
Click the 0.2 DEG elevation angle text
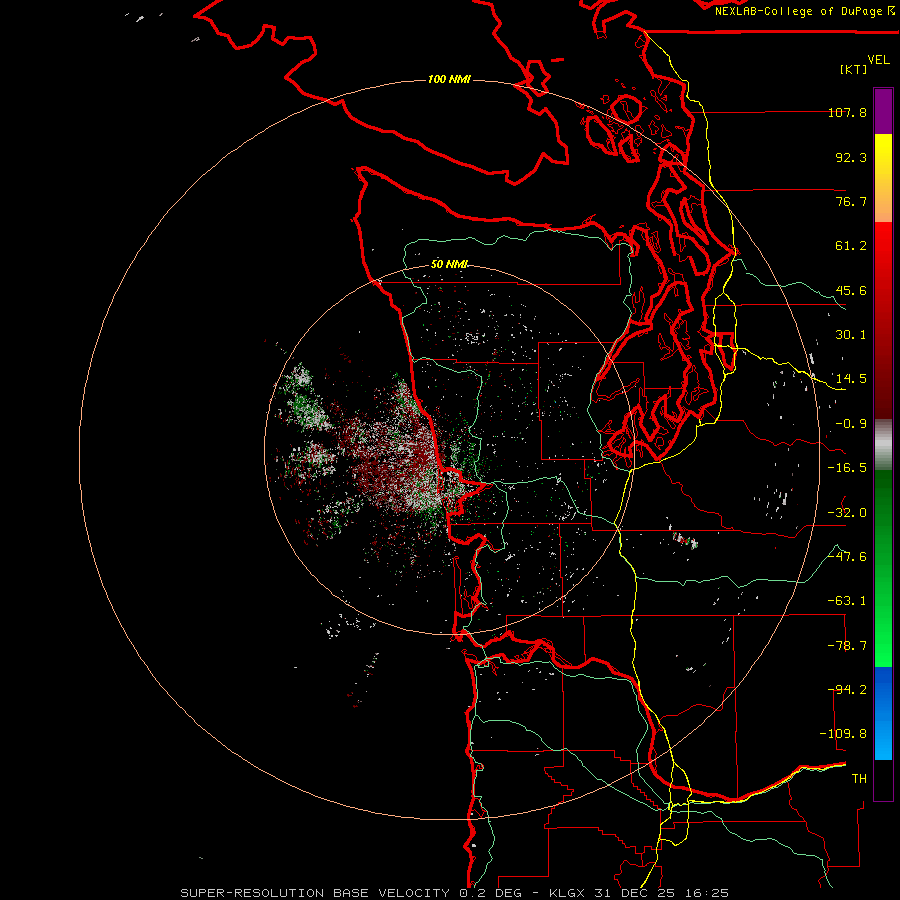click(494, 893)
